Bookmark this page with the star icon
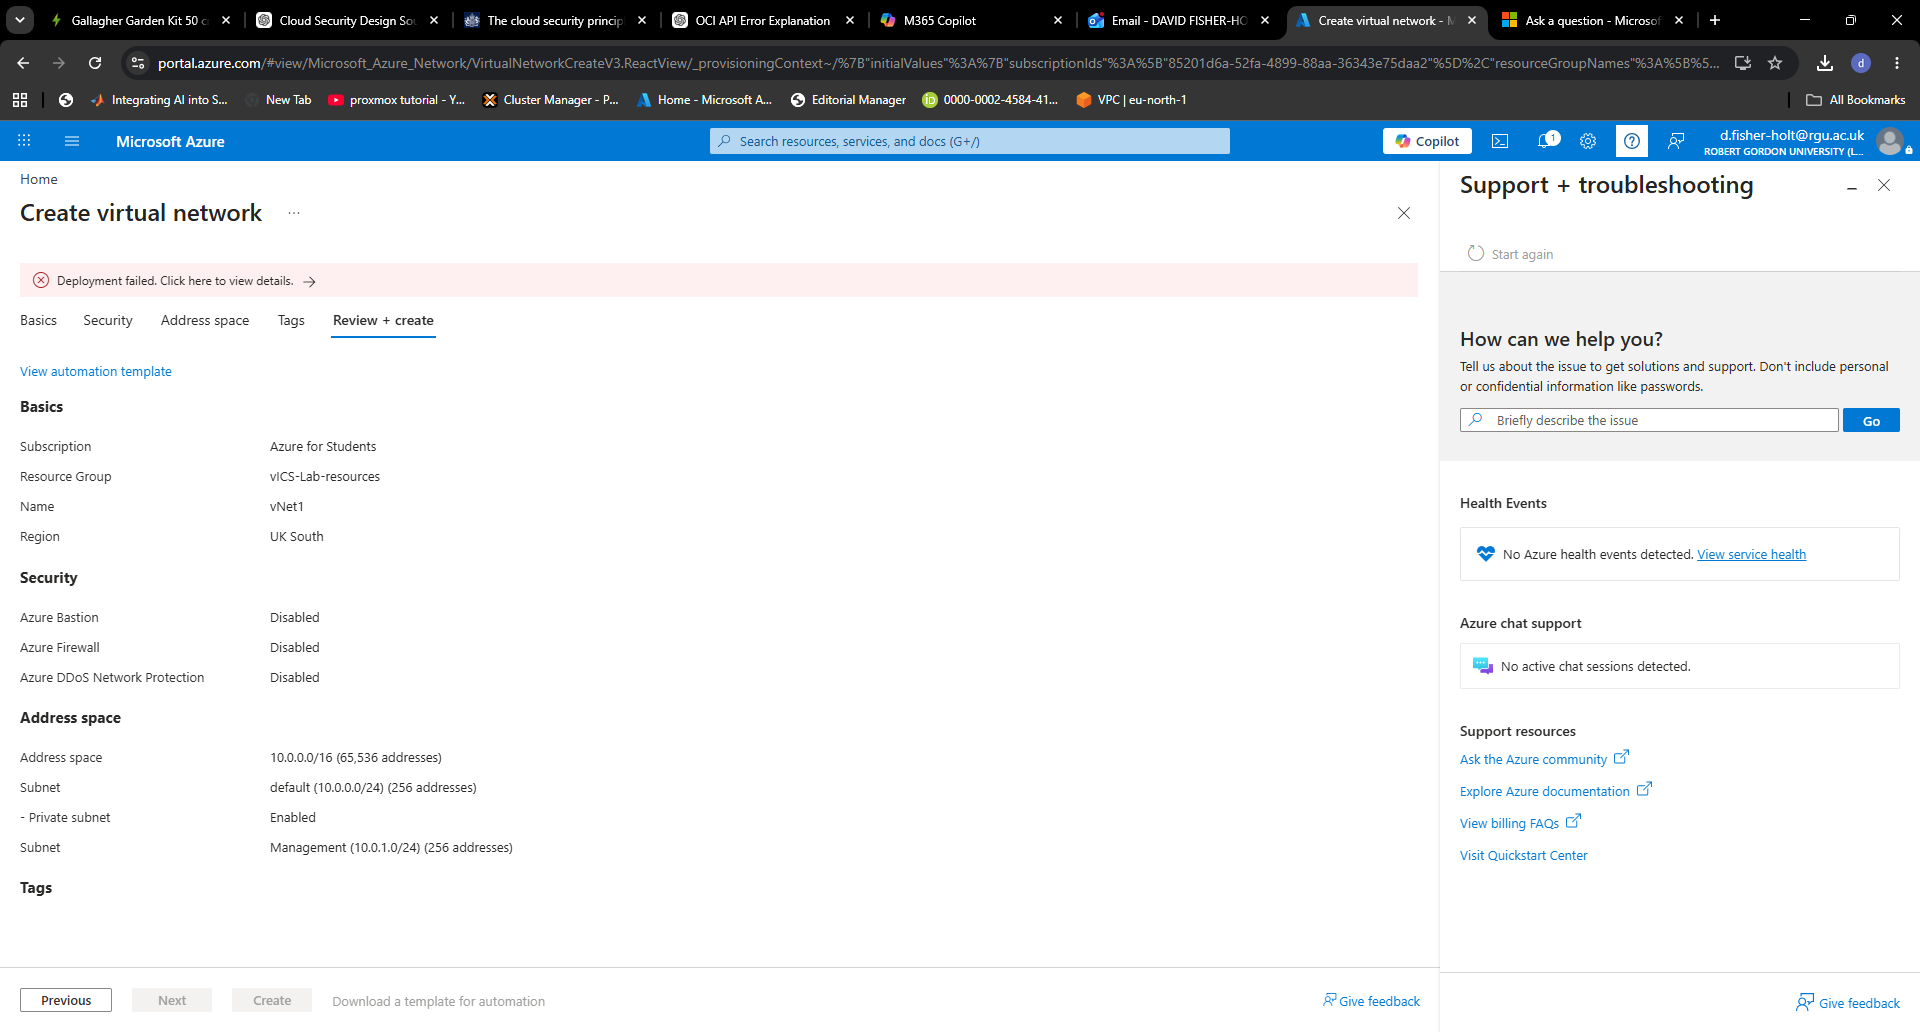Viewport: 1920px width, 1032px height. coord(1775,63)
